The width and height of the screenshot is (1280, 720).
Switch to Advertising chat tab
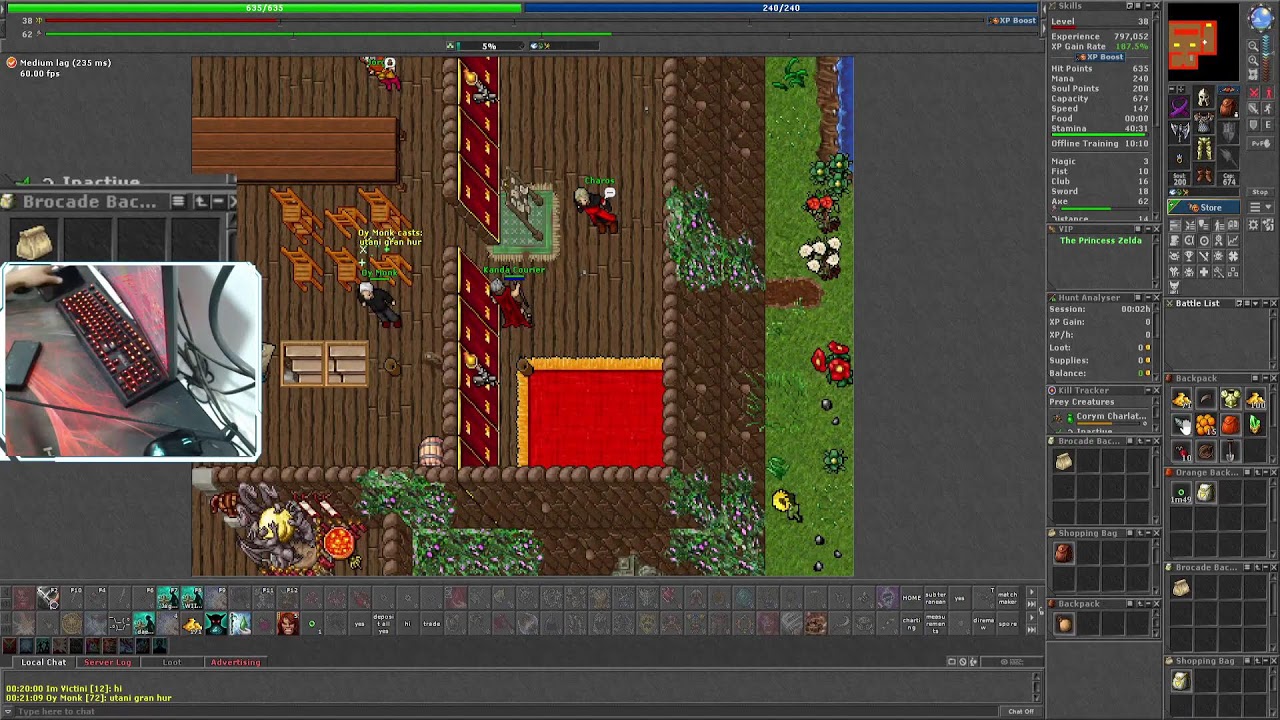235,662
